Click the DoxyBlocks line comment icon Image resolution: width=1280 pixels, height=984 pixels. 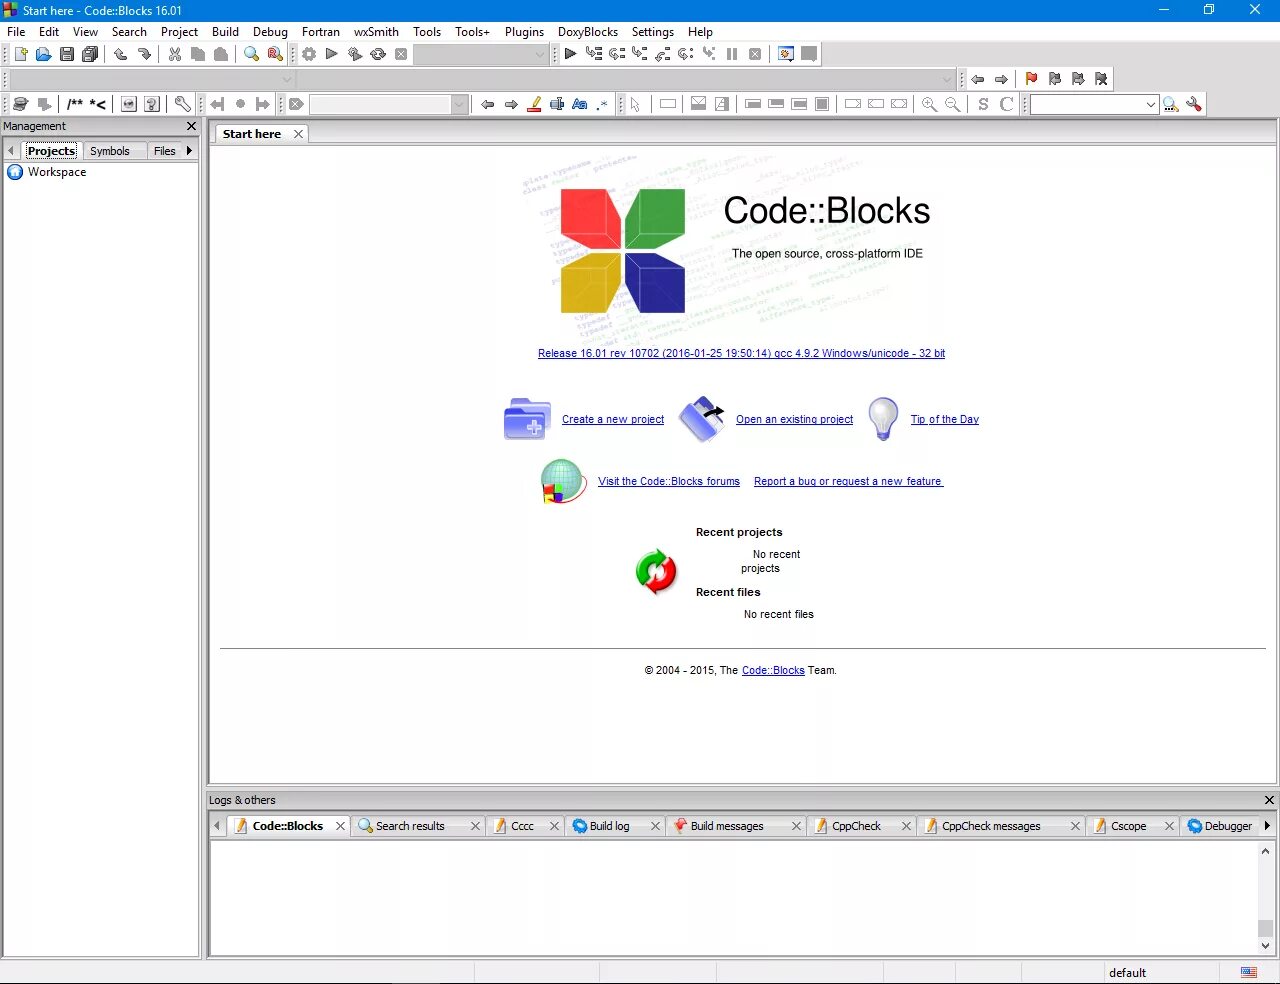pyautogui.click(x=98, y=104)
